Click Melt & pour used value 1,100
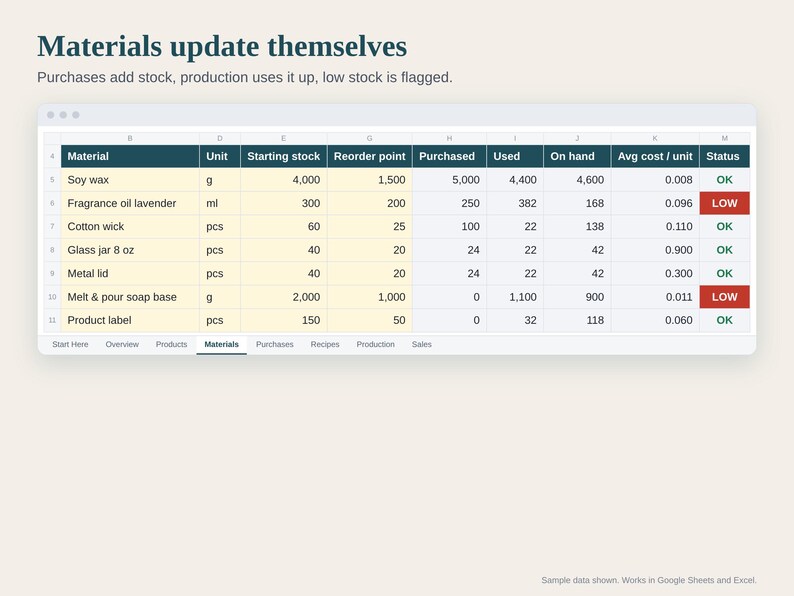794x596 pixels. pyautogui.click(x=515, y=297)
